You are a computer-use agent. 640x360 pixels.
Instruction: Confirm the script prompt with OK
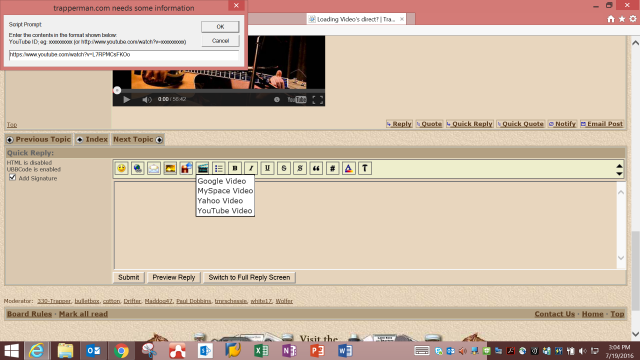(220, 27)
